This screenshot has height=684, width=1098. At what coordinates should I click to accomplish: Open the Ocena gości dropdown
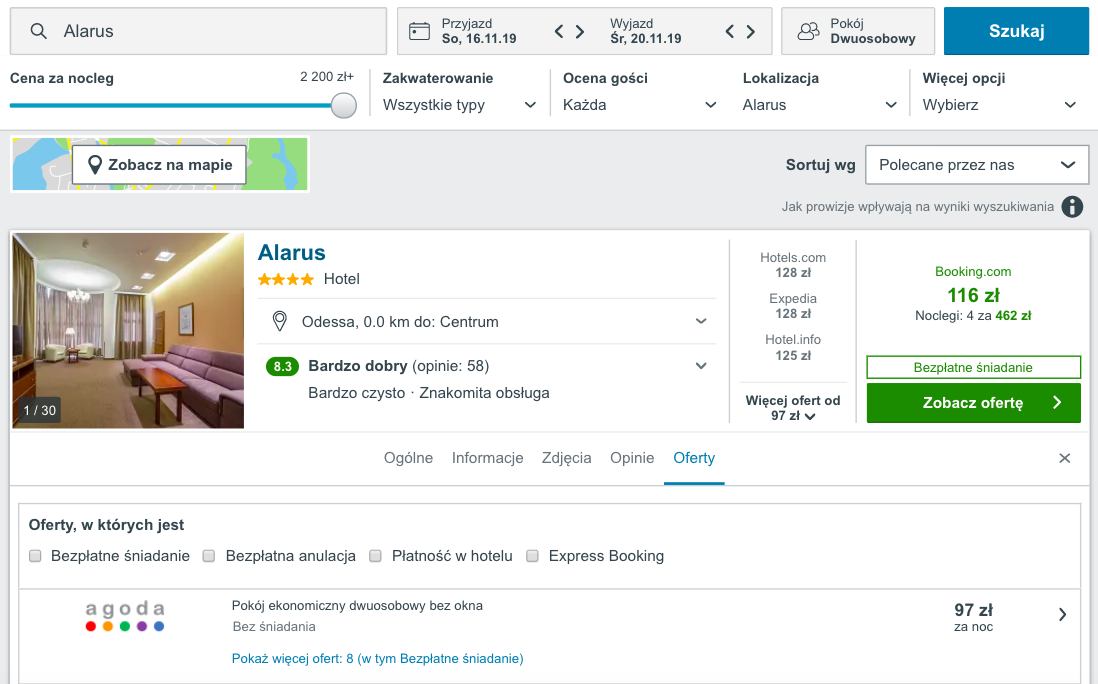640,105
